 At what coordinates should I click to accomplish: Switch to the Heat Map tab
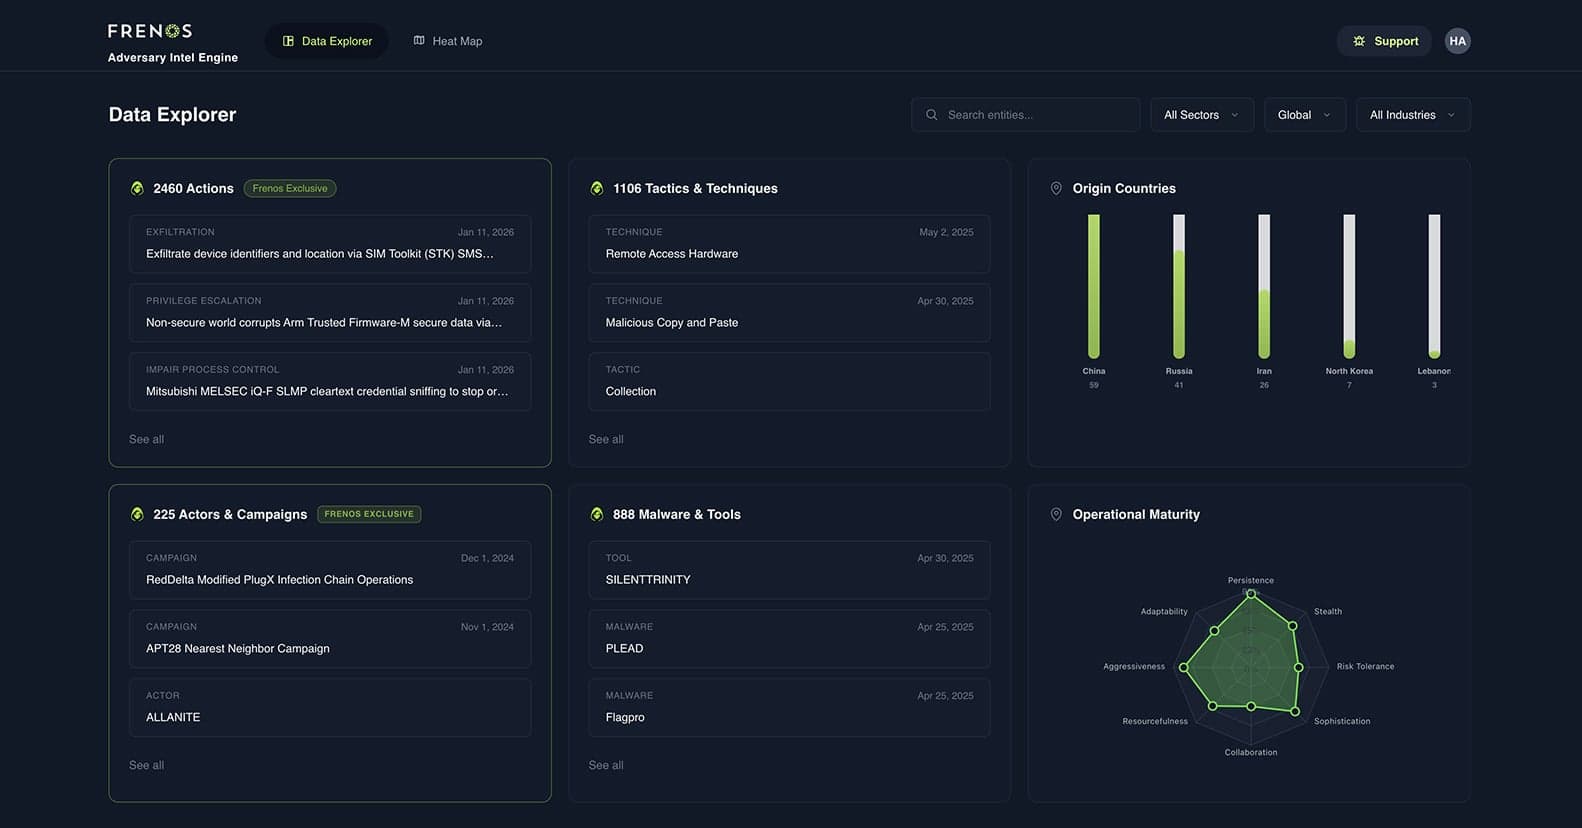click(447, 41)
